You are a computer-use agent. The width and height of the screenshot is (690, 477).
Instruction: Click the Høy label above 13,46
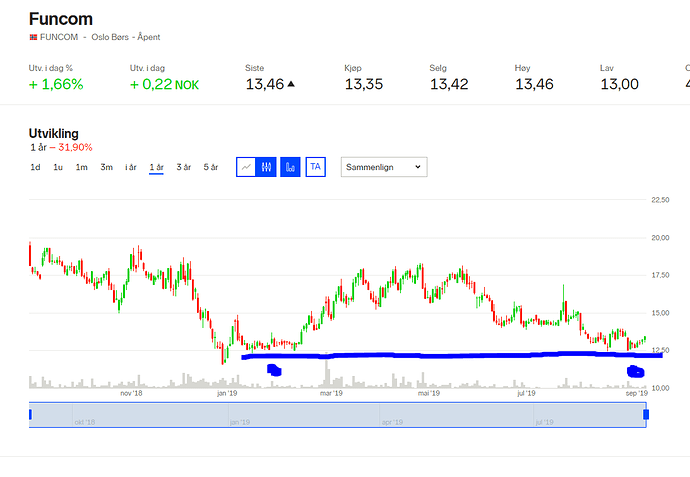[x=522, y=68]
